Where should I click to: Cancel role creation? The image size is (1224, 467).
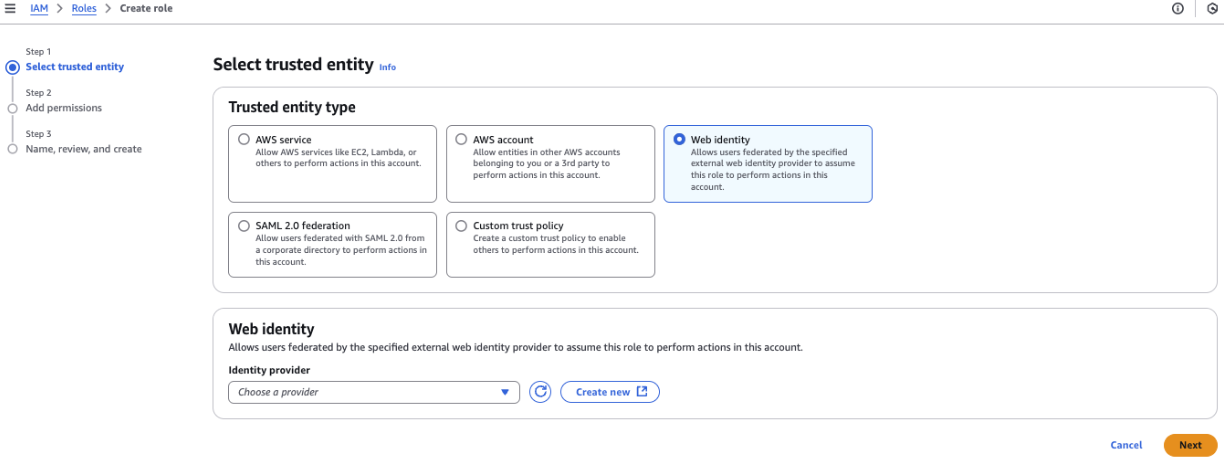pyautogui.click(x=1126, y=445)
